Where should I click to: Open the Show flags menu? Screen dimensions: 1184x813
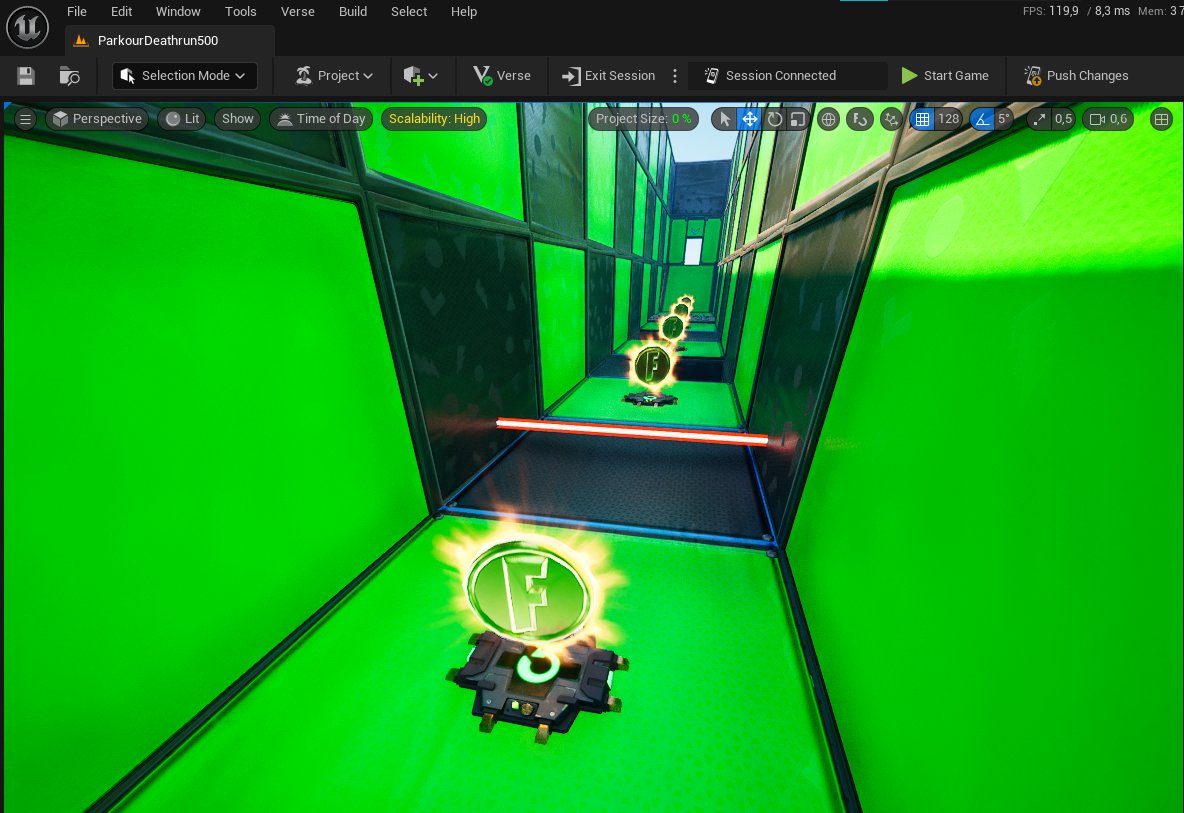[237, 119]
